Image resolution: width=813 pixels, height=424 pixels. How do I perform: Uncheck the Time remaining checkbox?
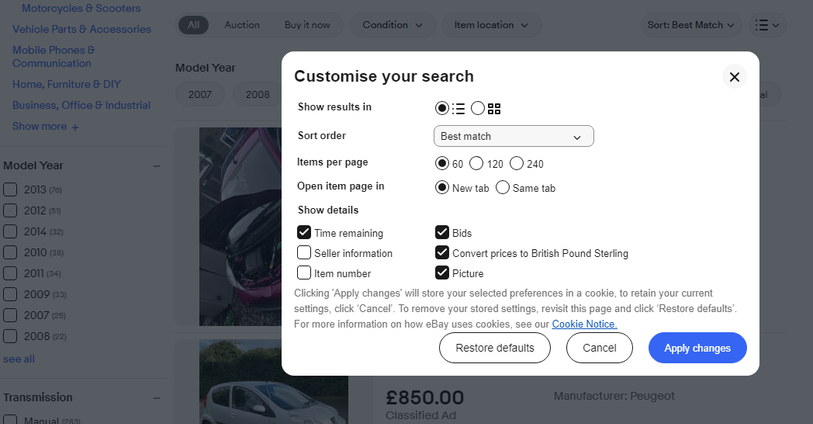pos(304,233)
